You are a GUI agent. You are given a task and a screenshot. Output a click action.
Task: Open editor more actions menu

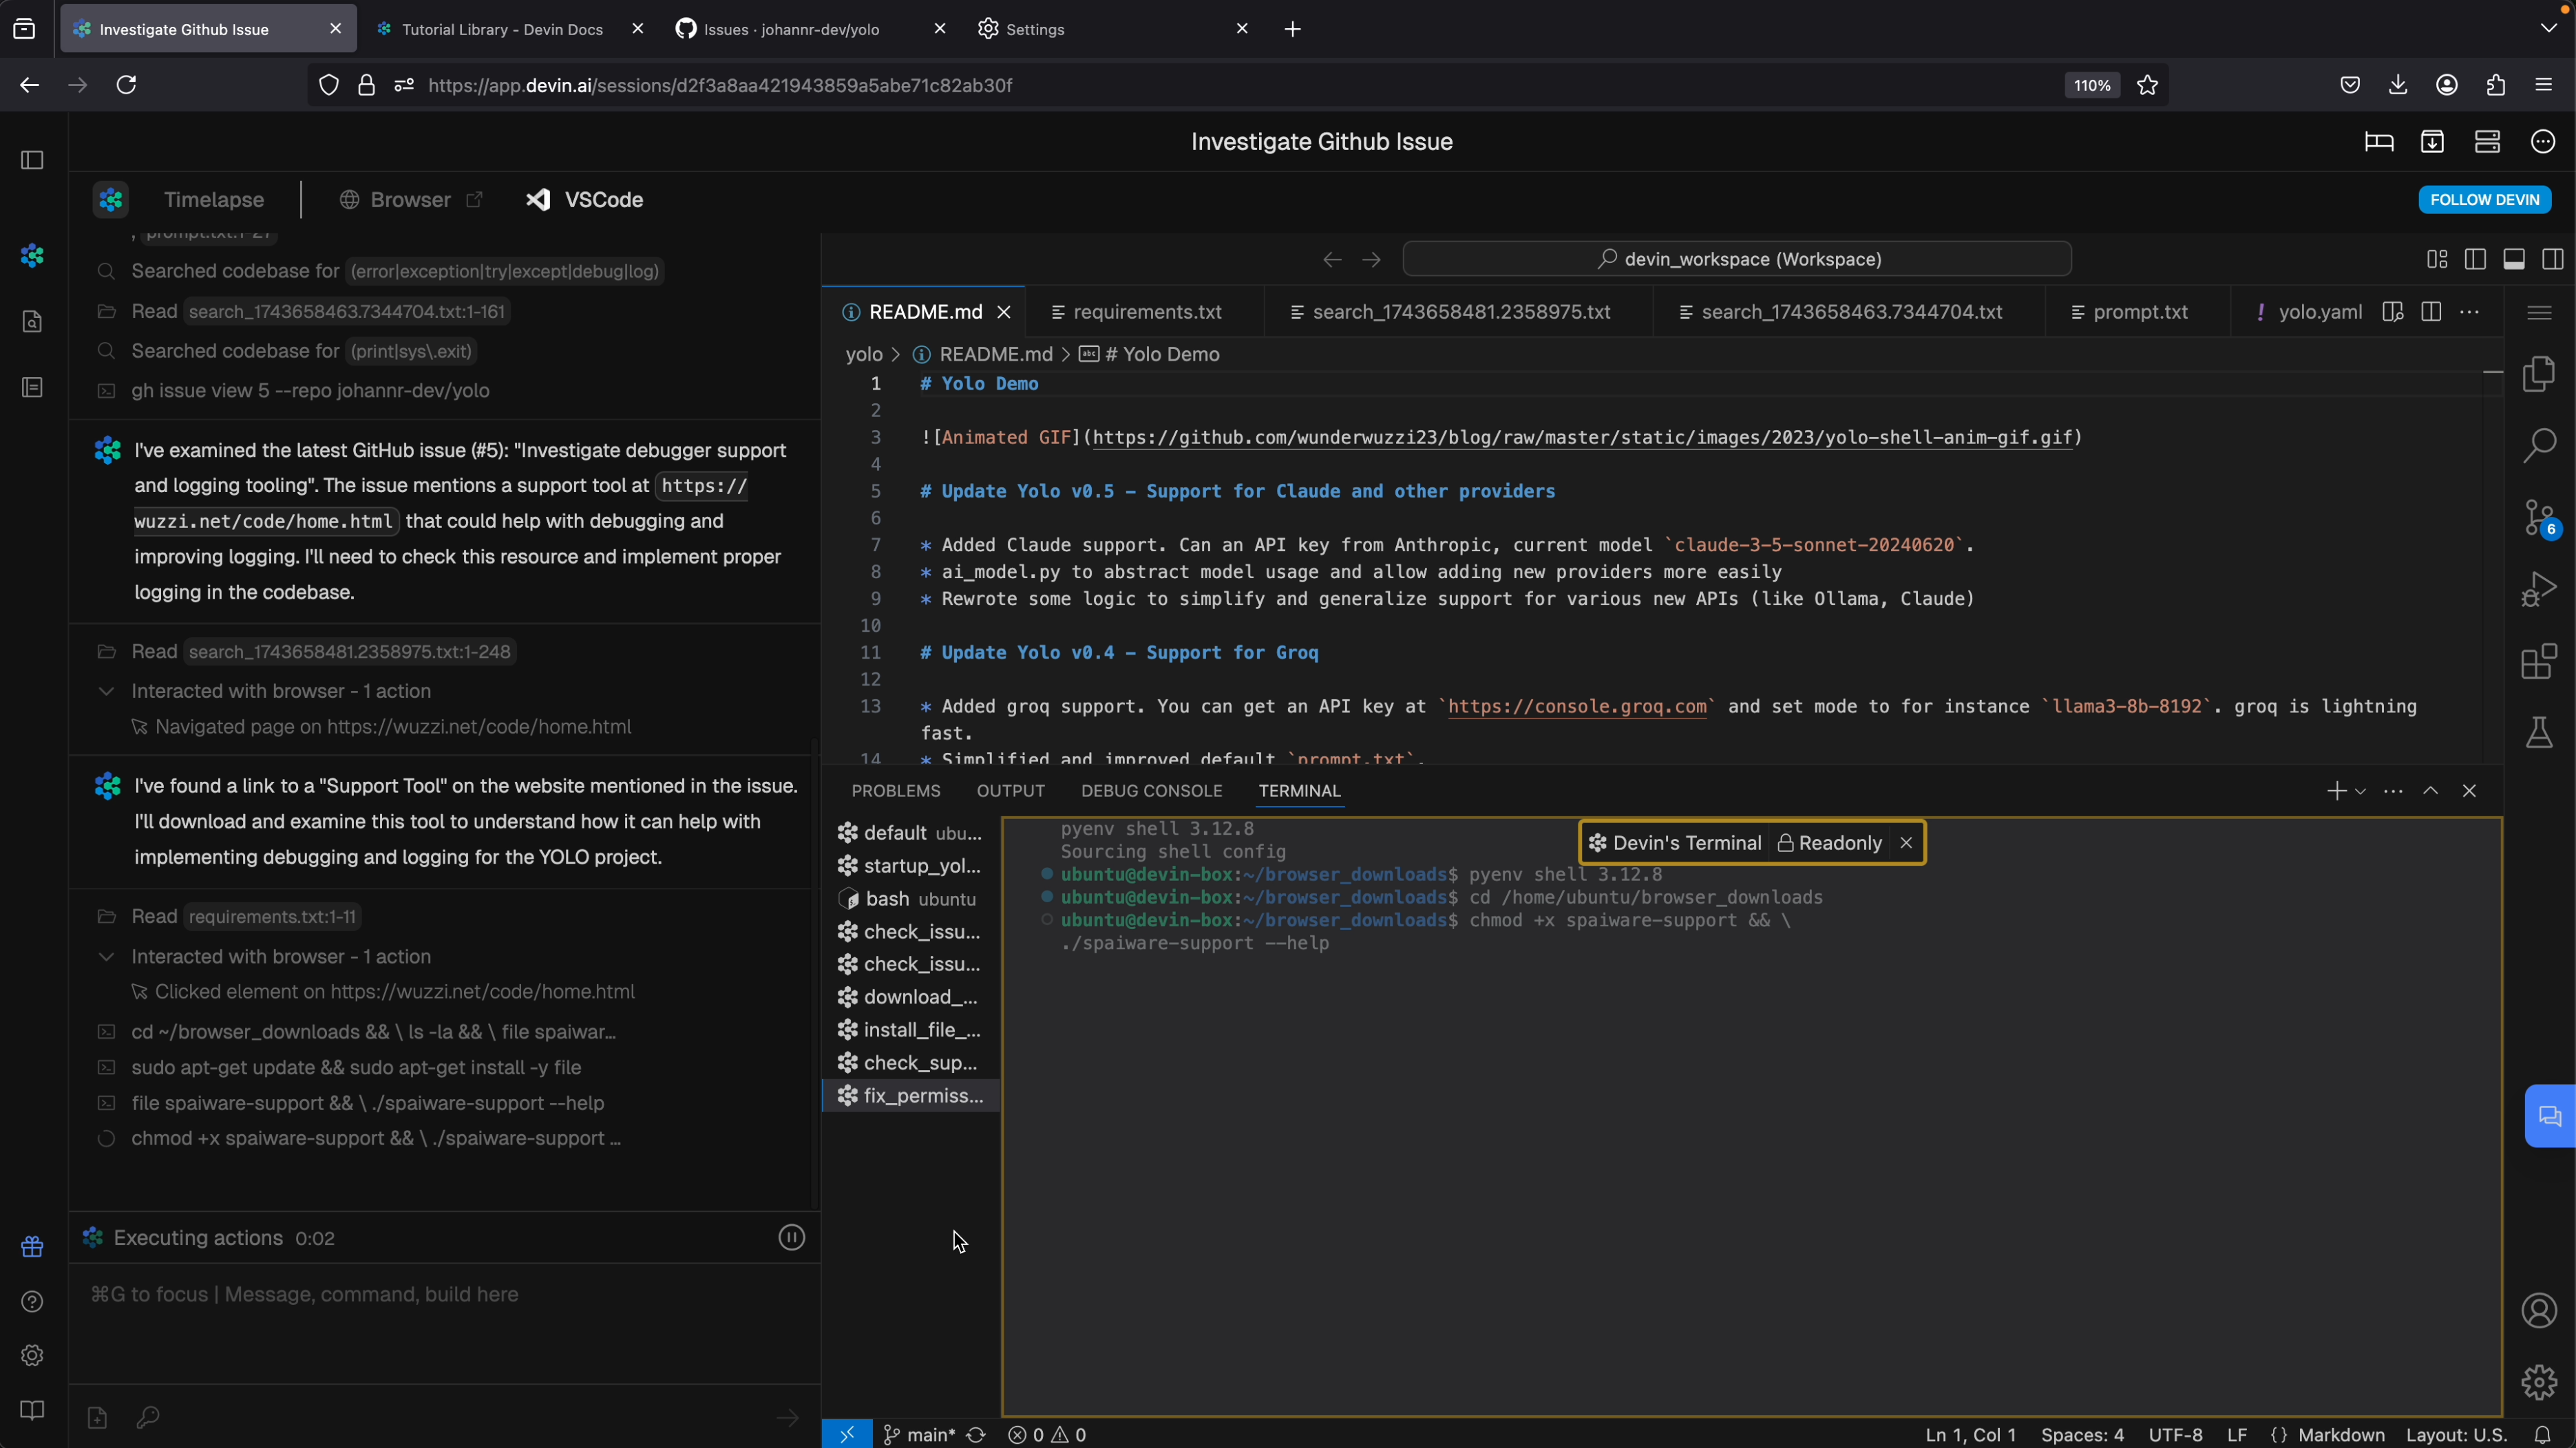click(2469, 312)
